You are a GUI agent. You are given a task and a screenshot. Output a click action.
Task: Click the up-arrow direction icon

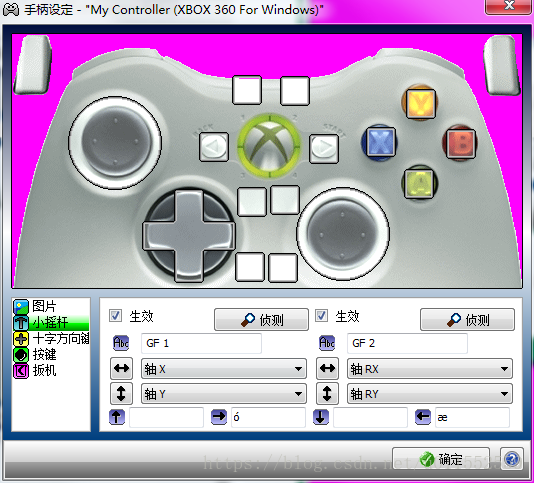click(x=117, y=417)
